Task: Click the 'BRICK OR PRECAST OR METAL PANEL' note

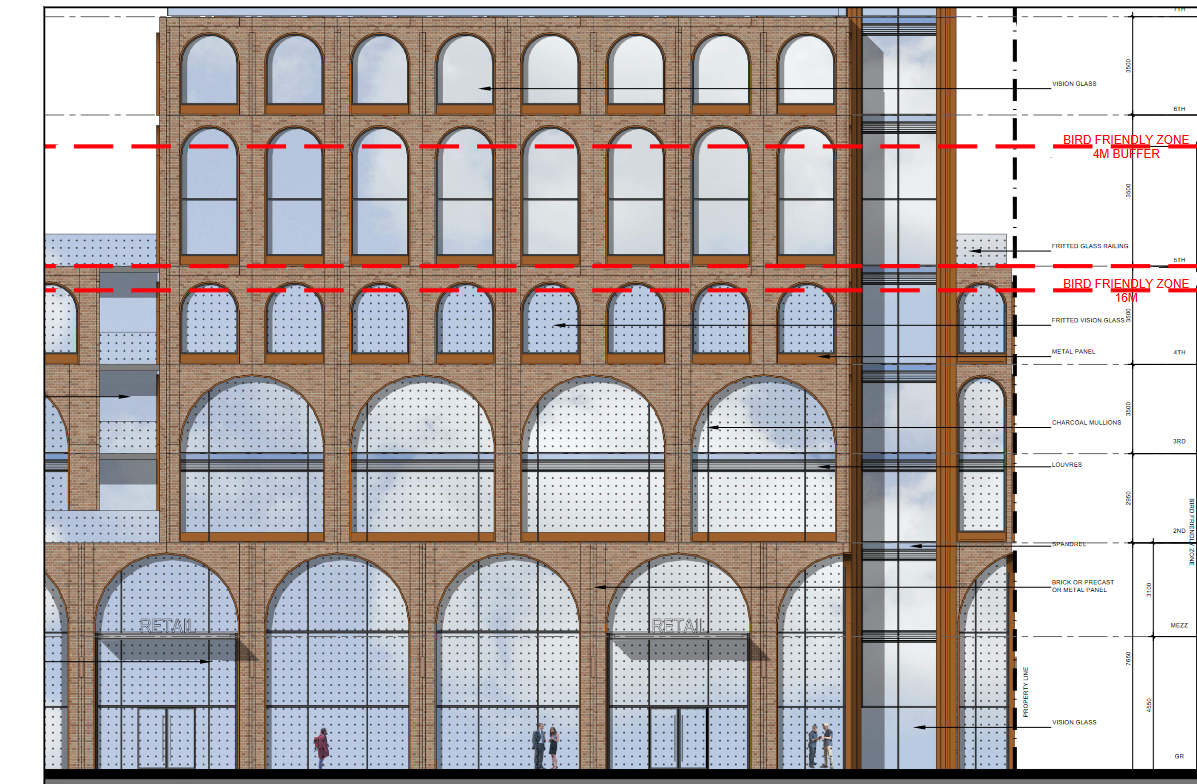Action: click(1082, 586)
